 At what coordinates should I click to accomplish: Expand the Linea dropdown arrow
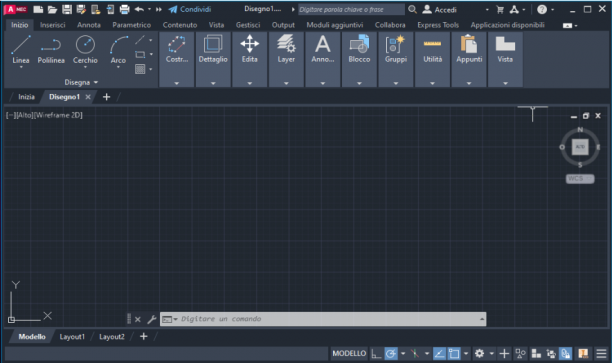pos(21,68)
